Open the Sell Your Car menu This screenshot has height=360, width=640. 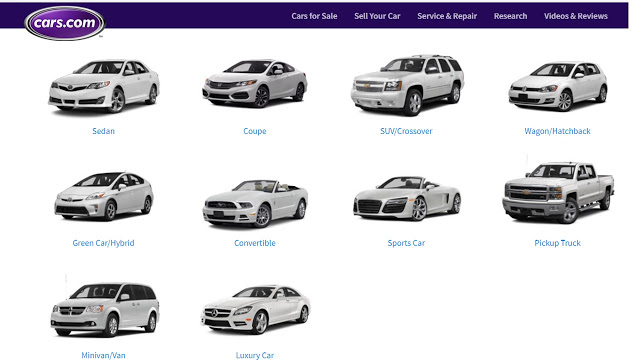377,16
